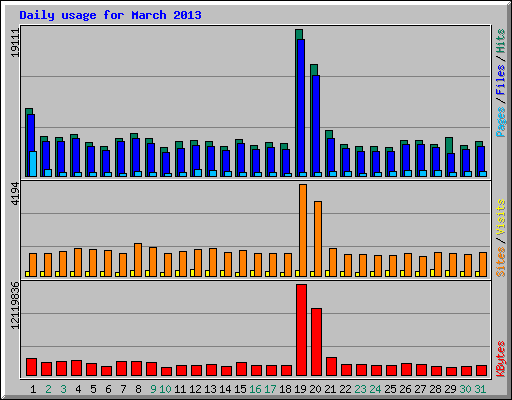Click day 24 on the x-axis
This screenshot has height=400, width=512.
point(375,389)
